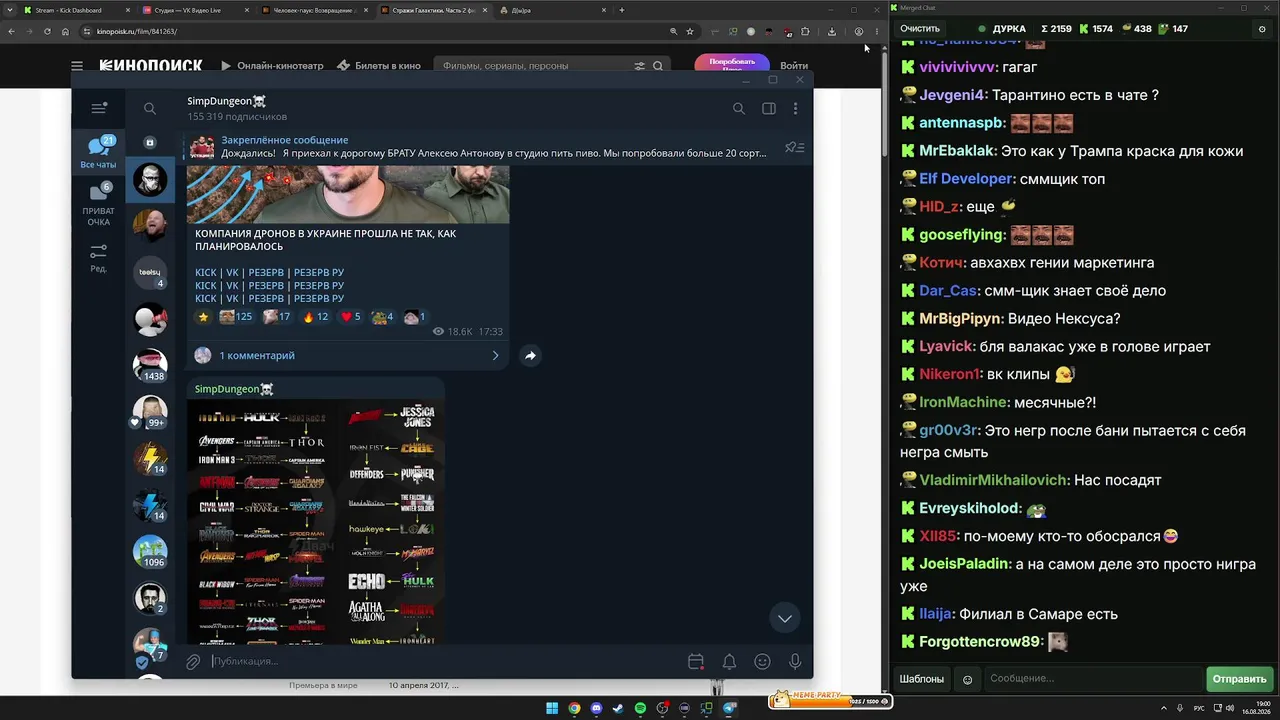This screenshot has width=1280, height=720.
Task: Open Spotify from the taskbar
Action: [640, 709]
